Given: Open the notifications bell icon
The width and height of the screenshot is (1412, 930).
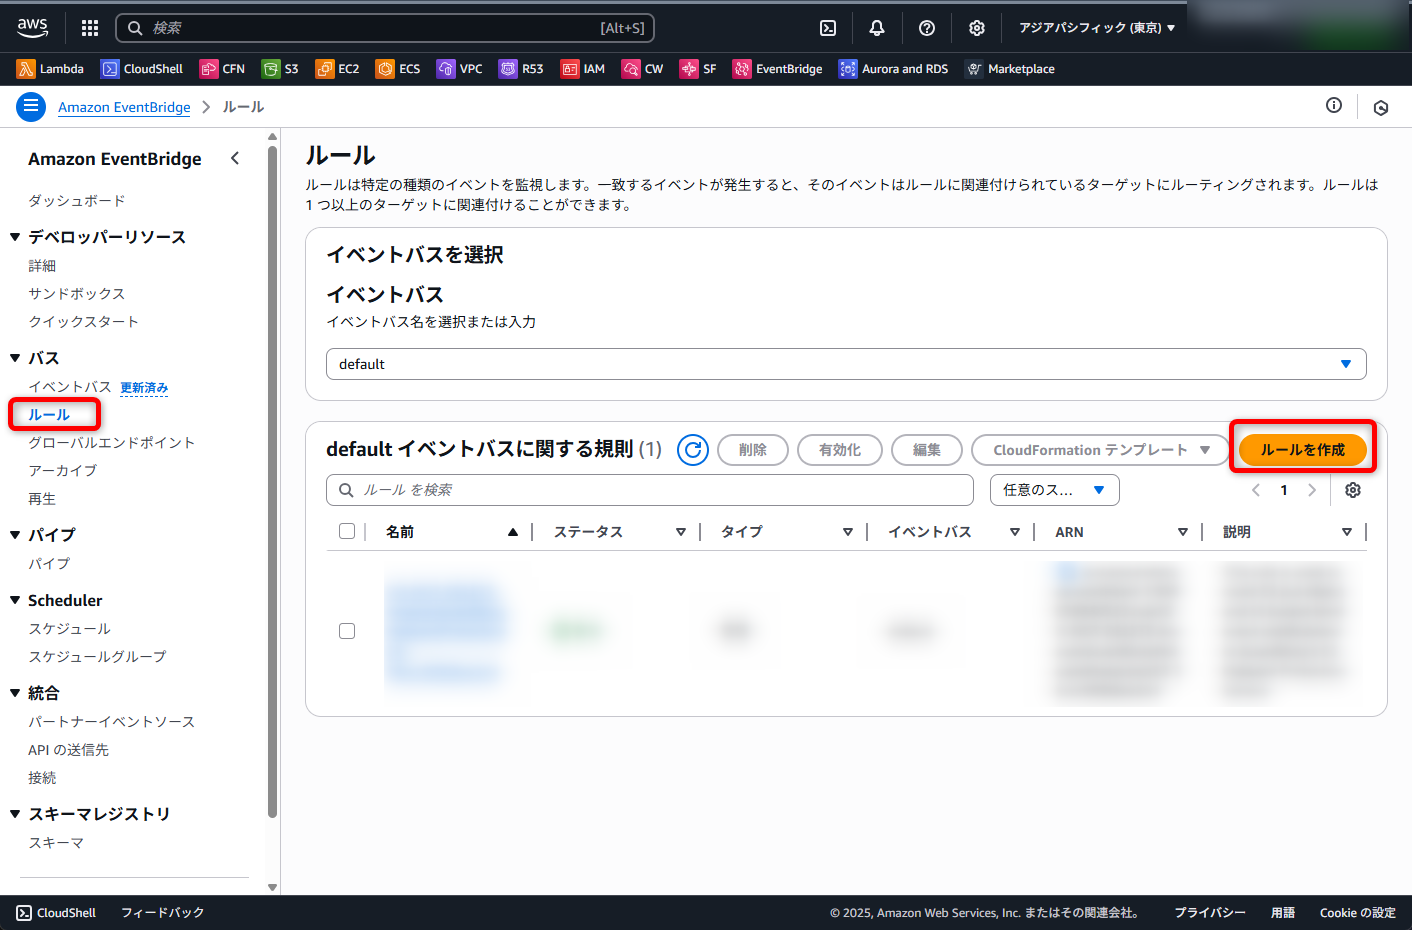Looking at the screenshot, I should coord(877,28).
